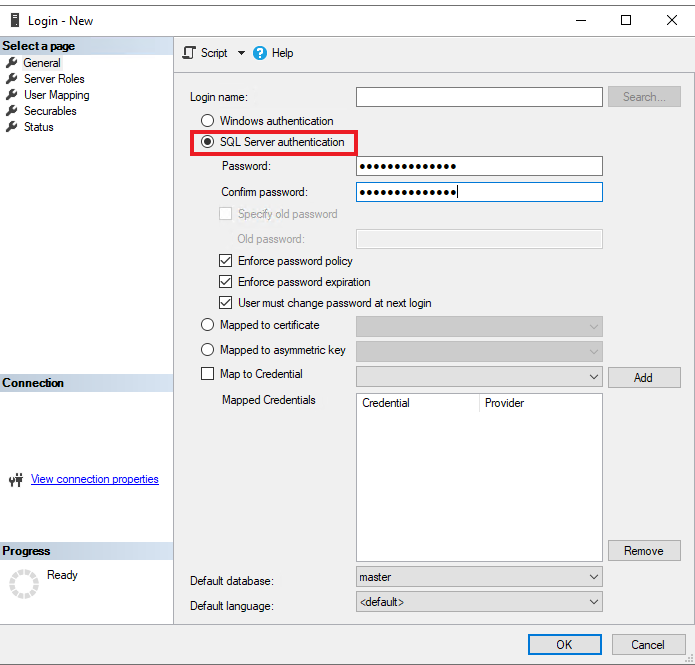
Task: Click the OK button
Action: click(x=565, y=645)
